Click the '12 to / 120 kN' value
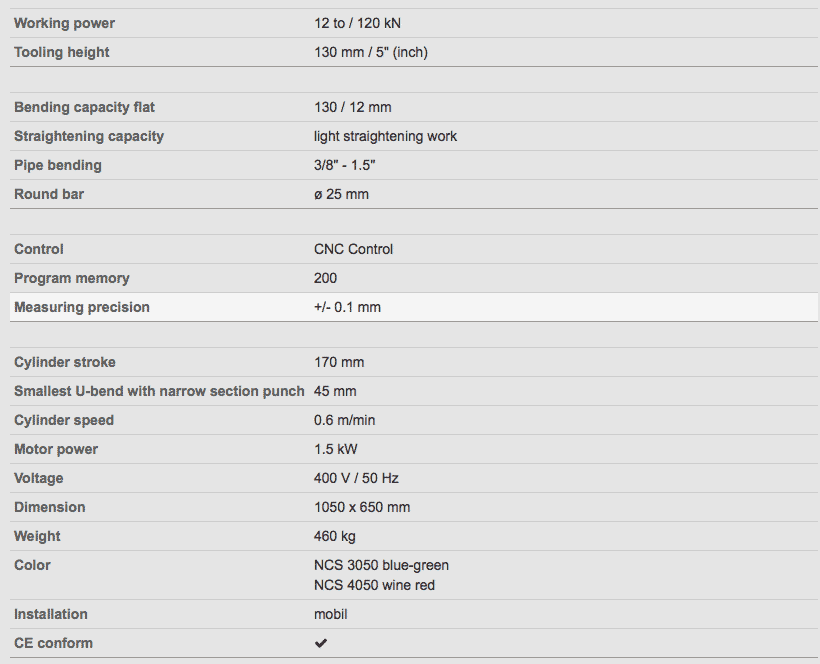The width and height of the screenshot is (820, 664). click(x=357, y=23)
